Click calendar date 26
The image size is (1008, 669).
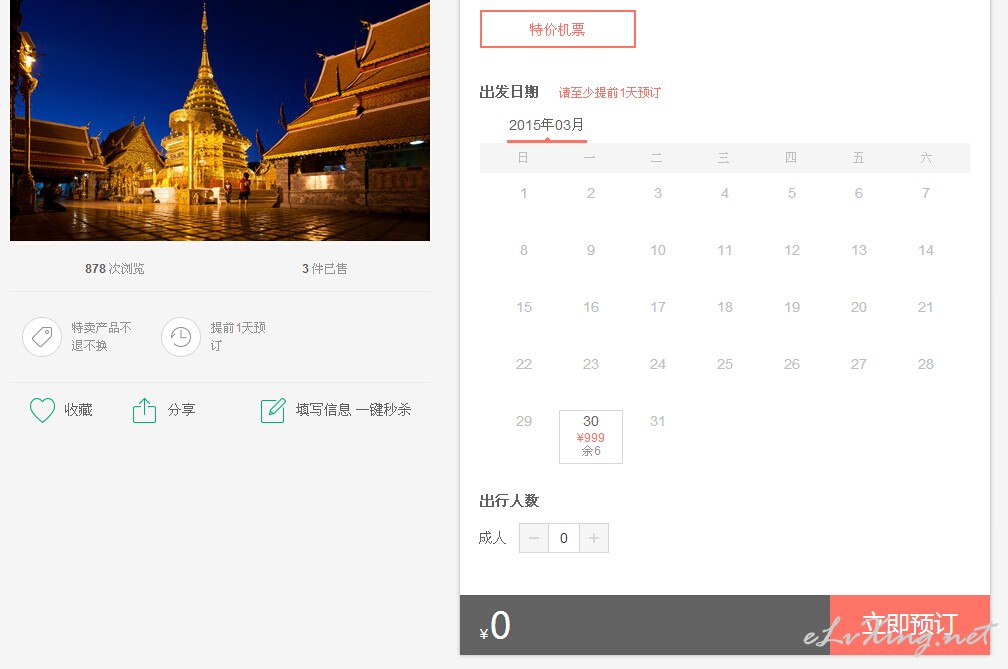point(792,364)
